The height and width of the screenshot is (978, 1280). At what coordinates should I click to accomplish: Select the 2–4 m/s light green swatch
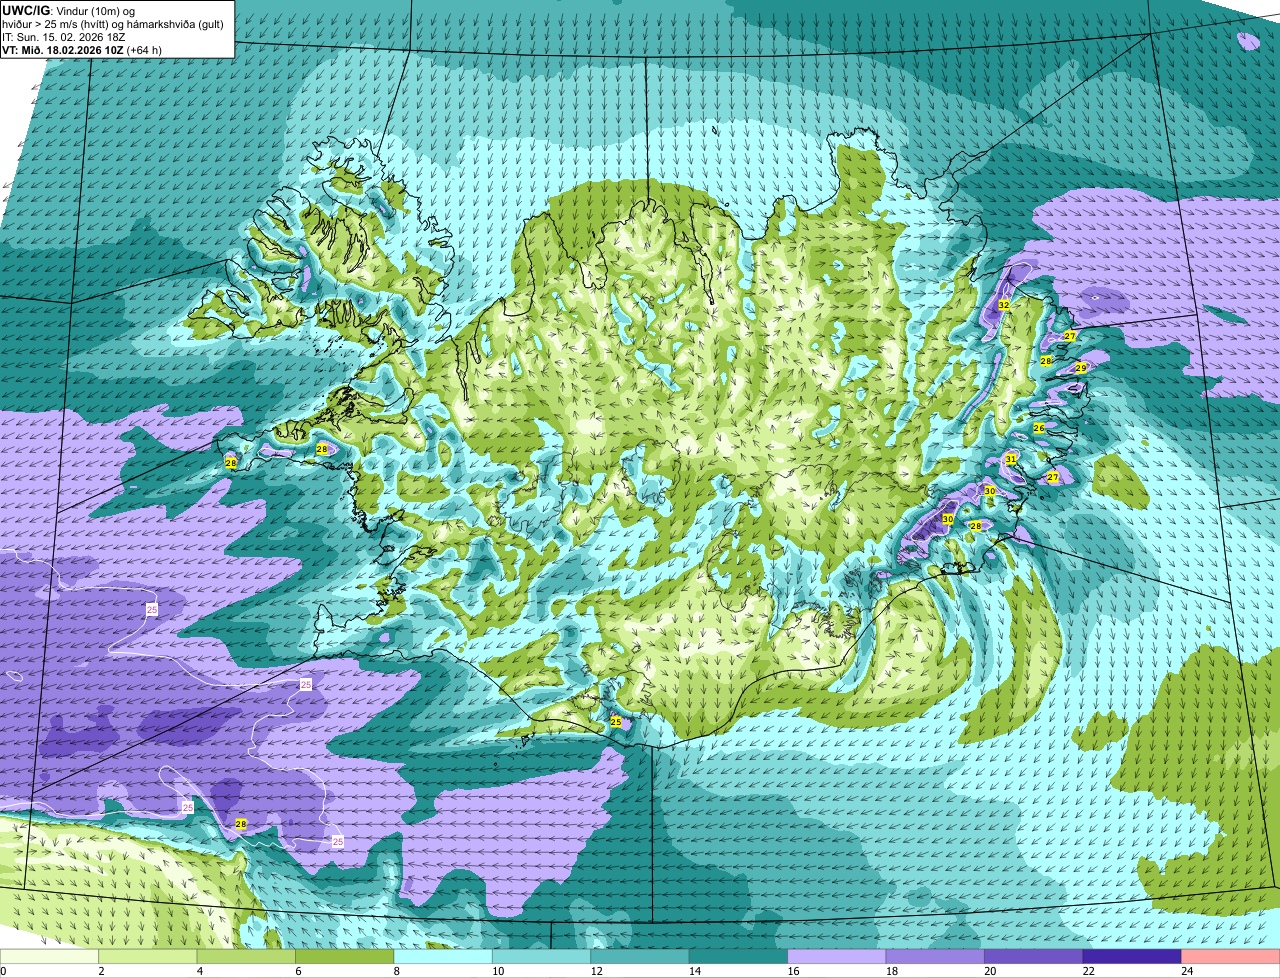[148, 957]
